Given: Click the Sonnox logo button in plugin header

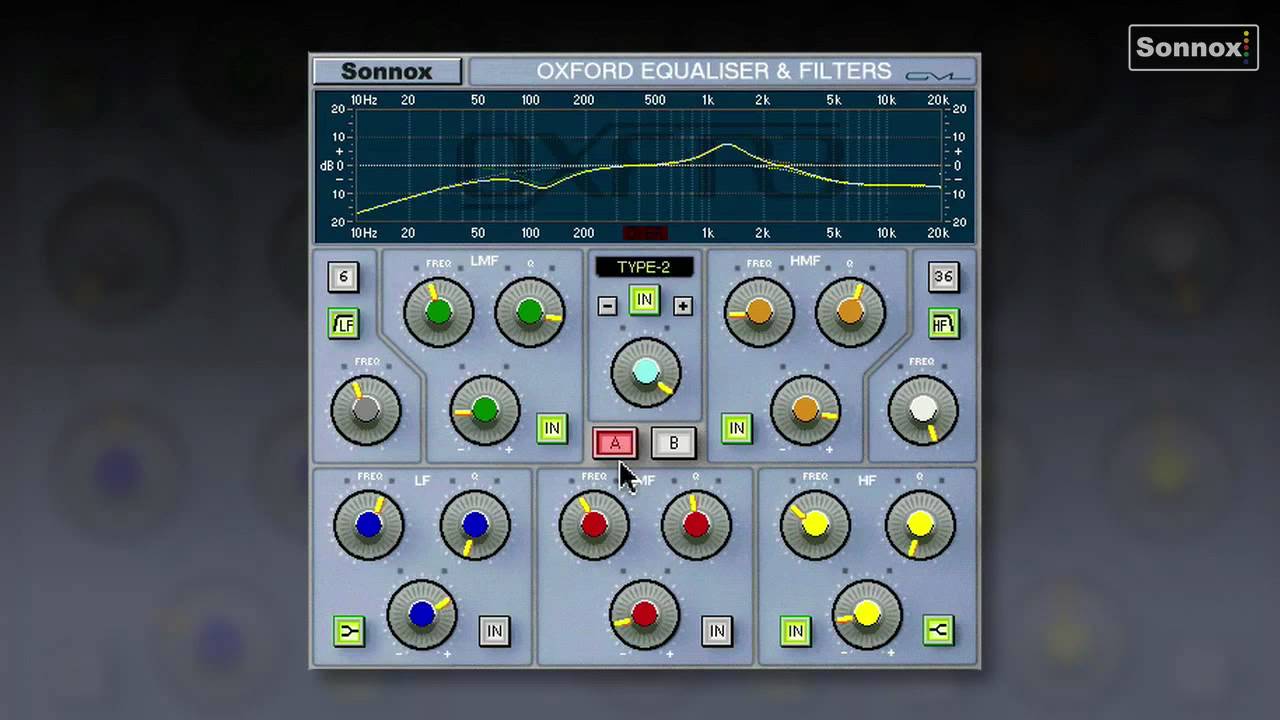Looking at the screenshot, I should (387, 71).
